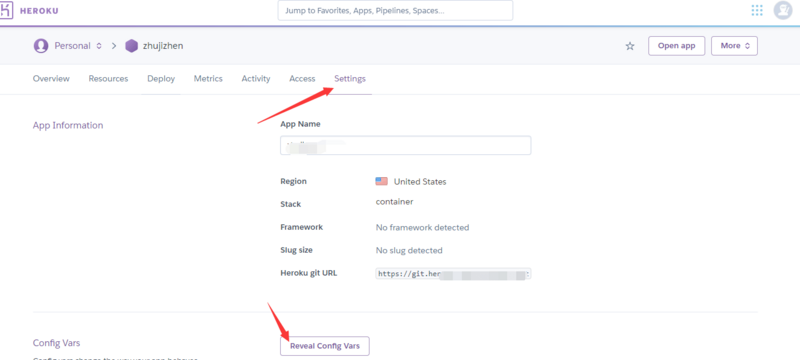Click the Heroku git URL label
800x360 pixels.
point(309,273)
